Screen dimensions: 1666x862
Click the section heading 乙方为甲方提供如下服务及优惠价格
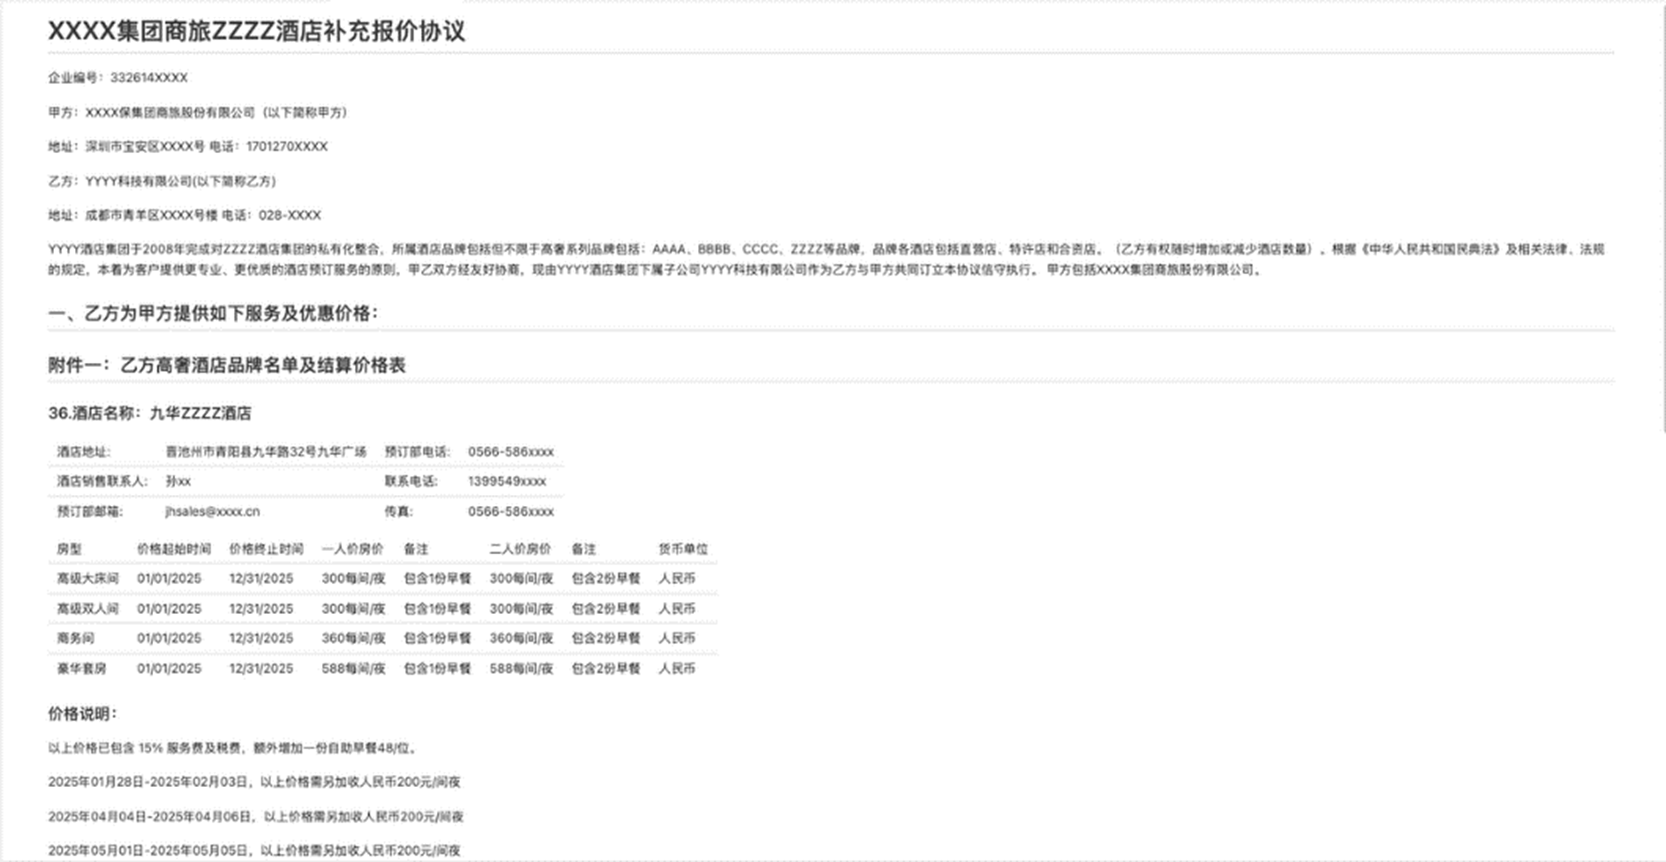[213, 313]
